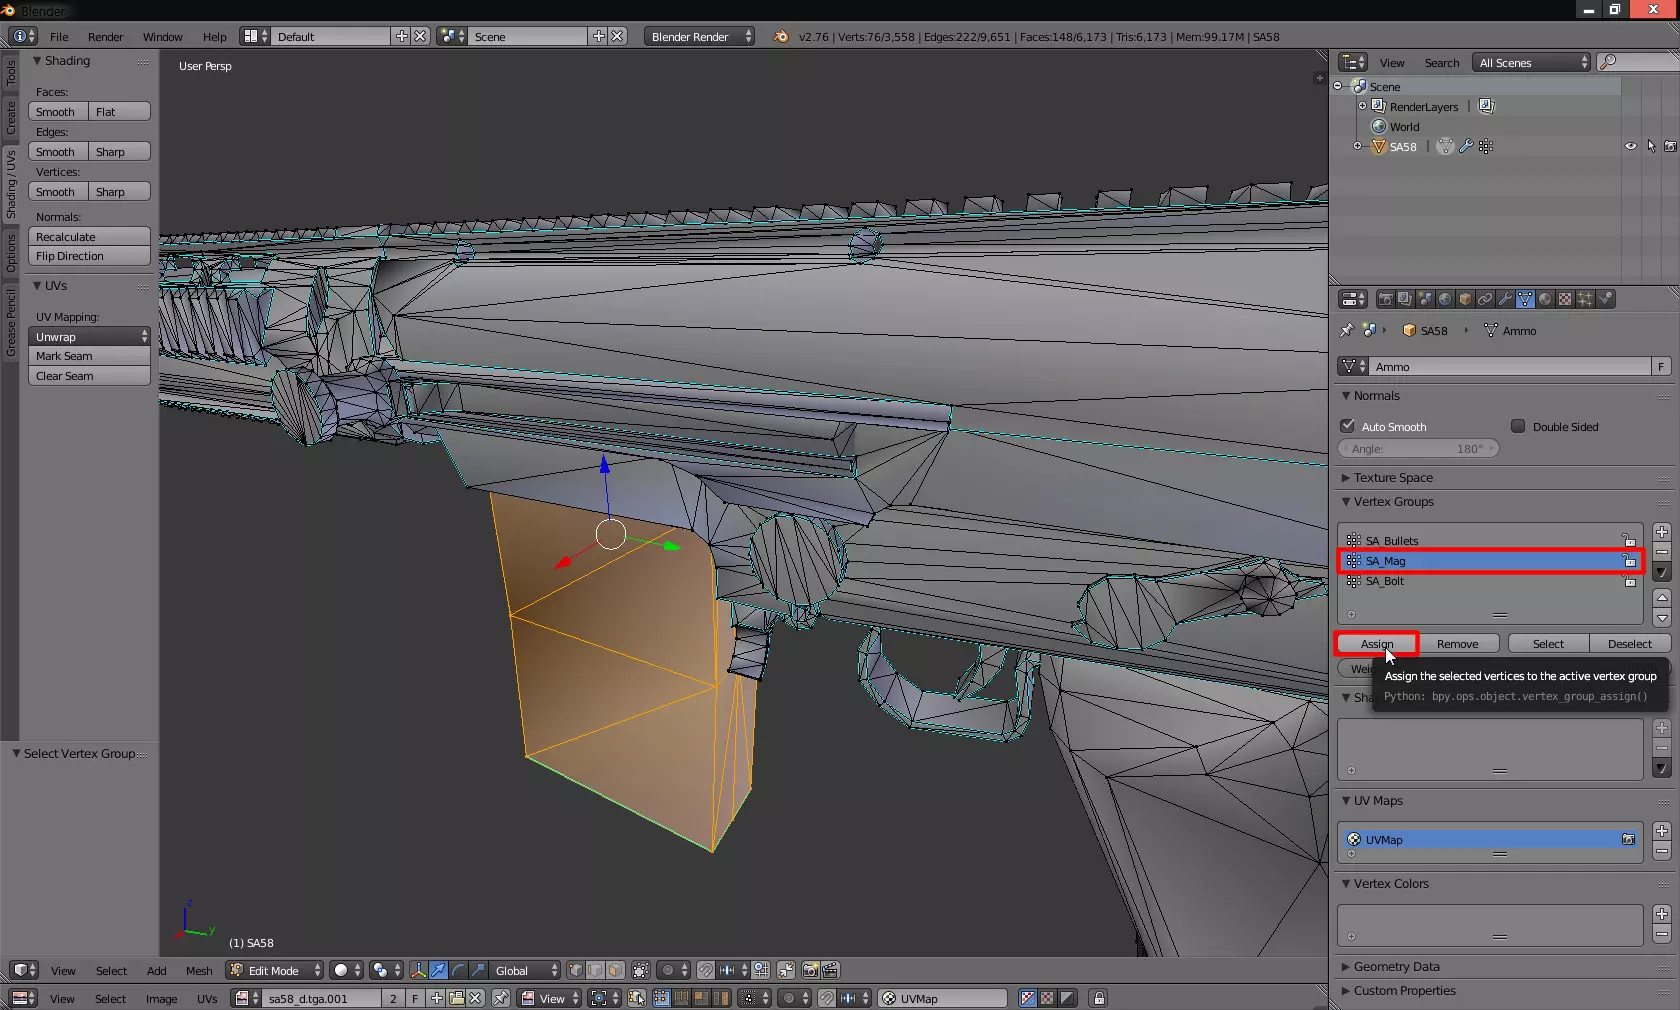Screen dimensions: 1680x1010
Task: Pin the properties context with pushpin icon
Action: click(1346, 330)
